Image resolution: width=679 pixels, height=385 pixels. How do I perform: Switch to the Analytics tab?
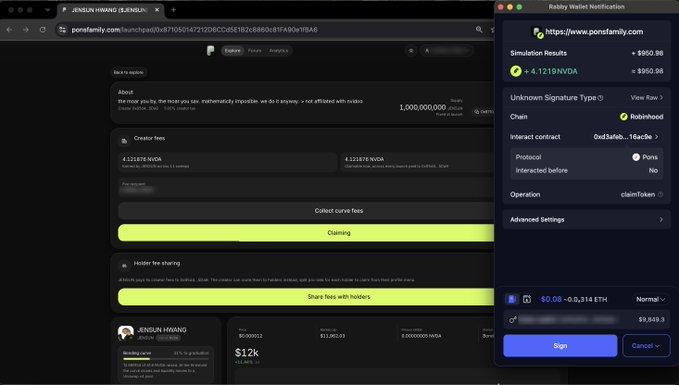click(x=278, y=51)
